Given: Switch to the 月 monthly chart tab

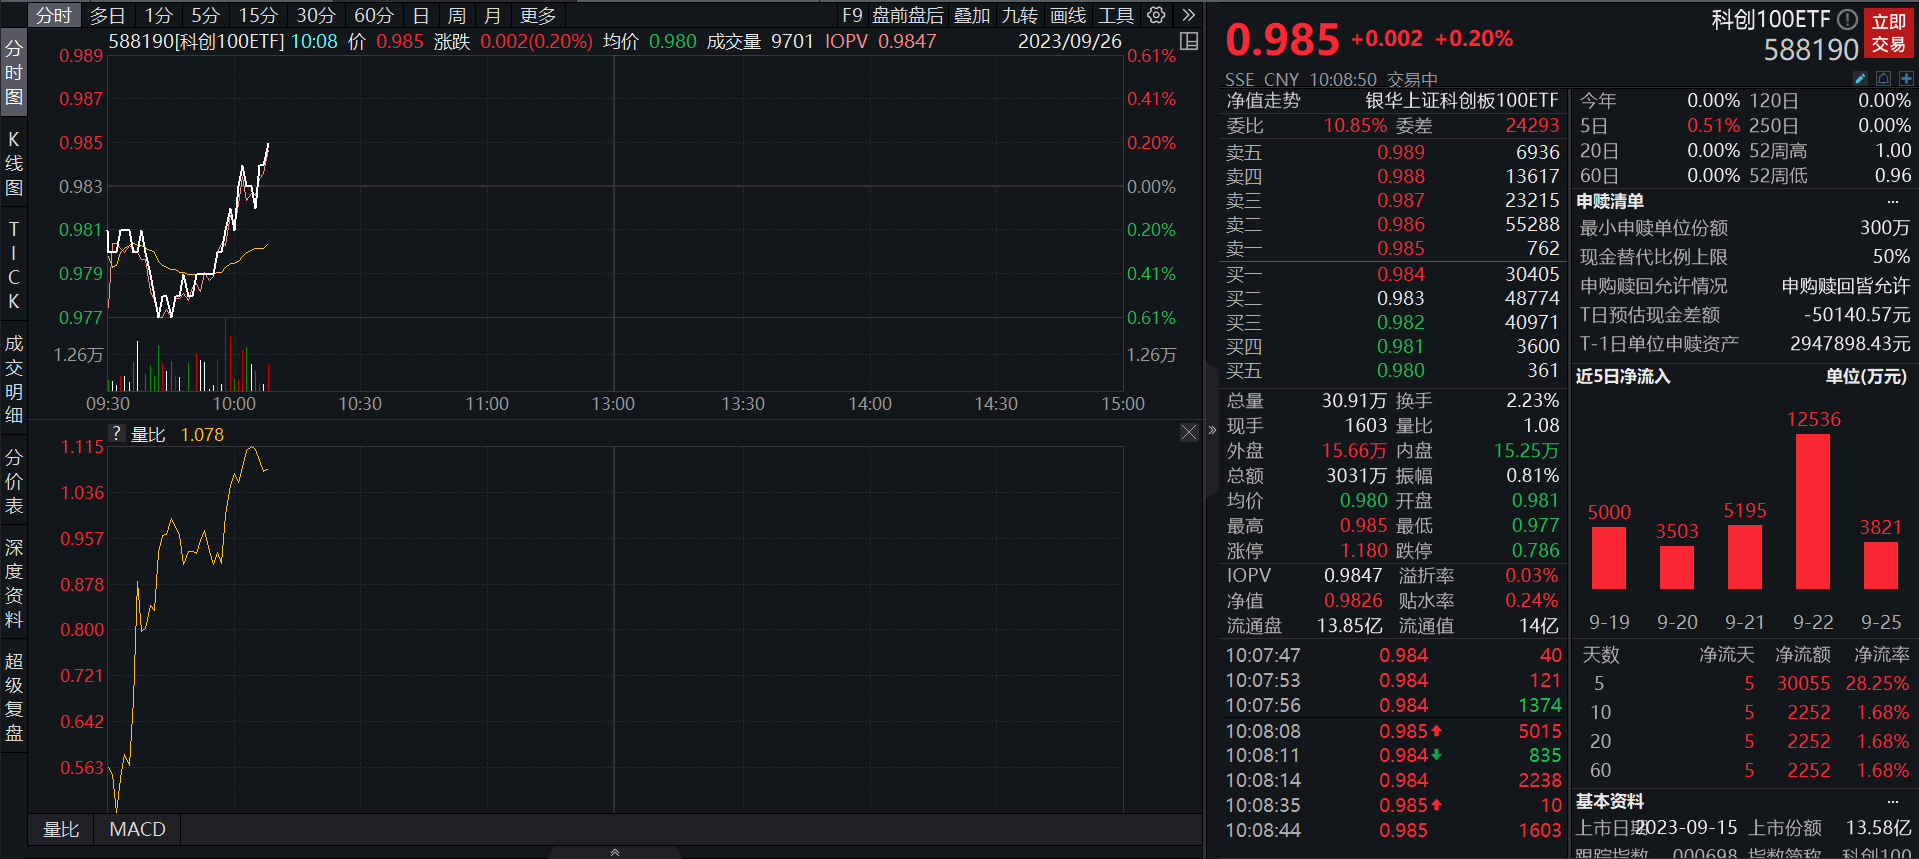Looking at the screenshot, I should point(492,15).
